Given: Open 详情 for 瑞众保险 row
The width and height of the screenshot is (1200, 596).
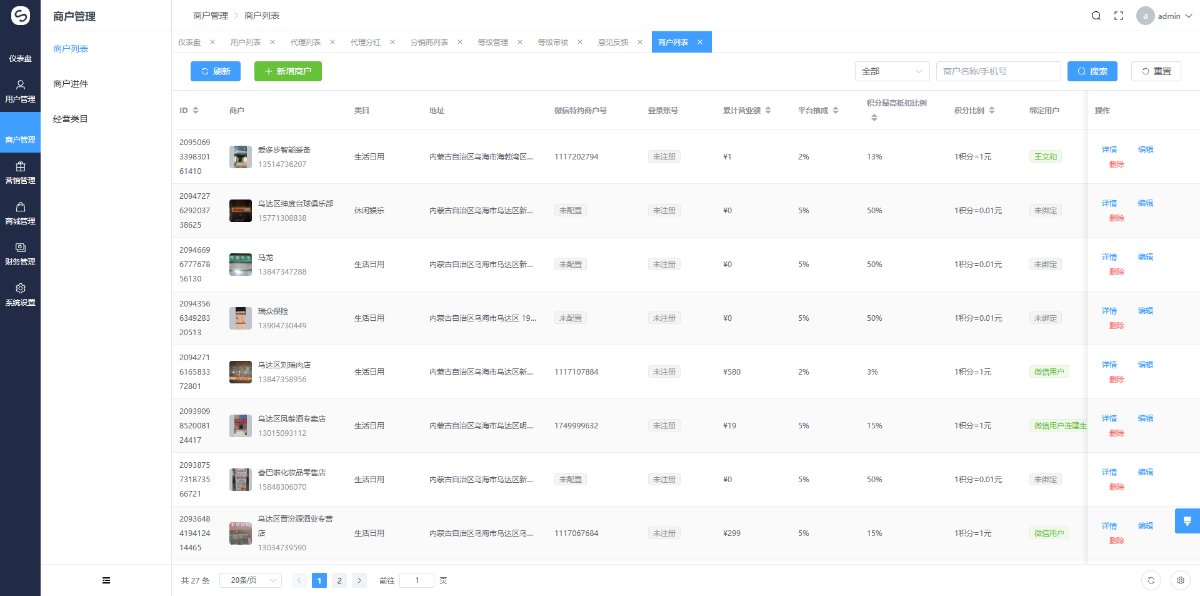Looking at the screenshot, I should coord(1109,310).
